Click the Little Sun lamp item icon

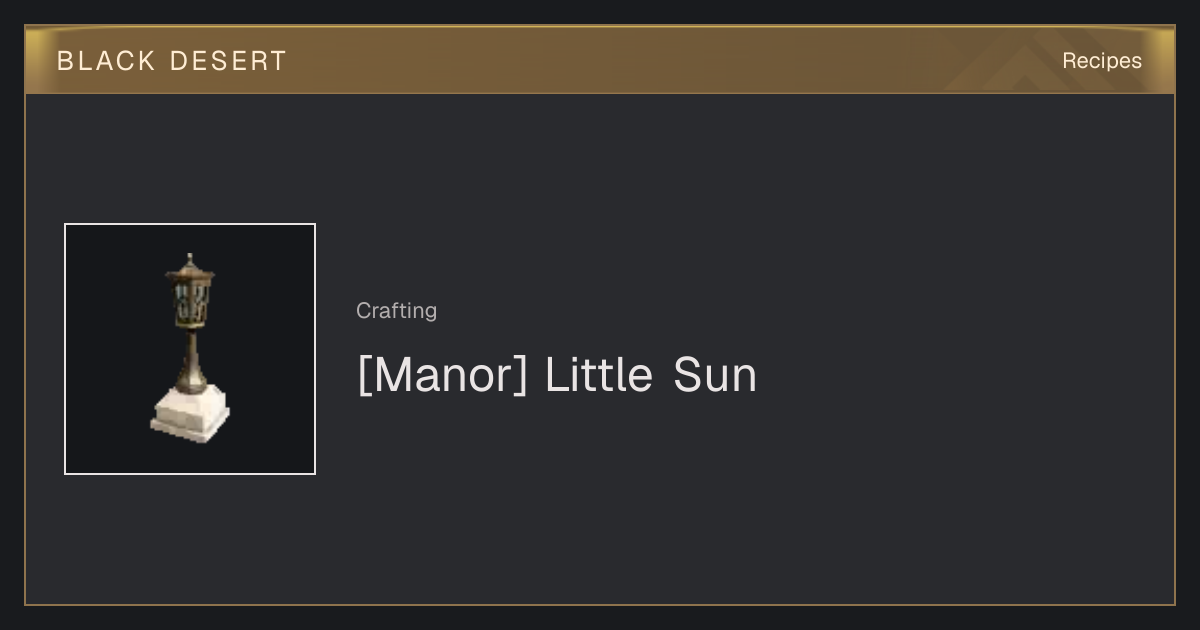point(190,349)
